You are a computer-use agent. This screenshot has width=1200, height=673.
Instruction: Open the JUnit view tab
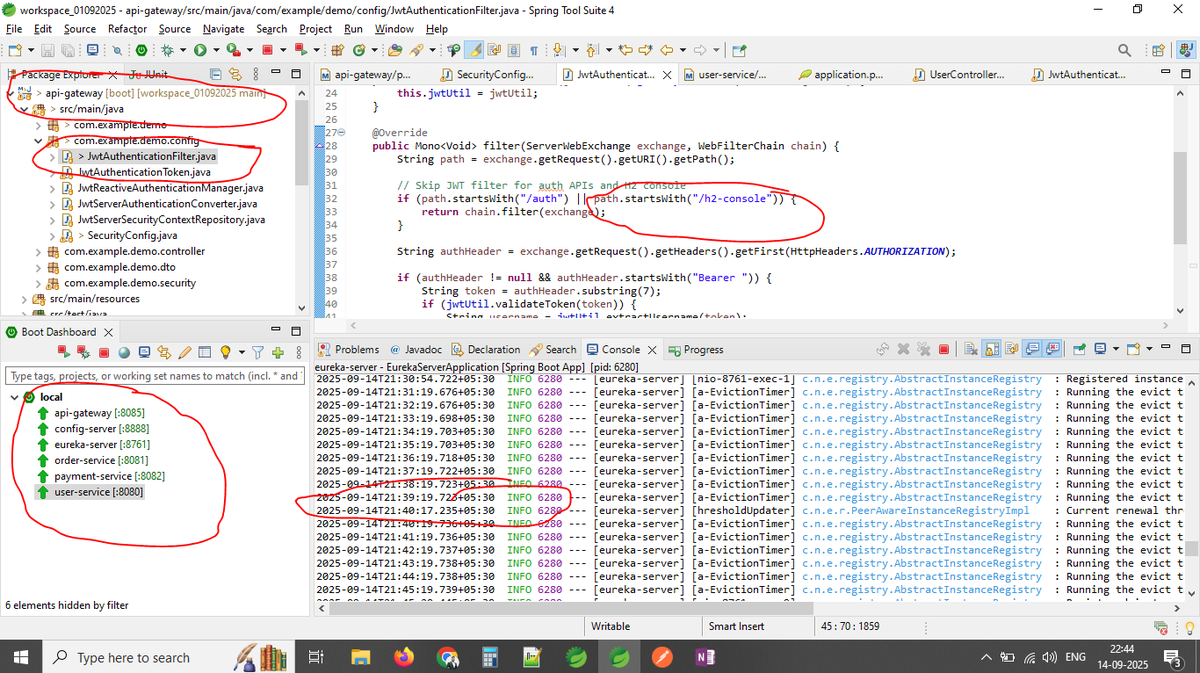(x=147, y=75)
